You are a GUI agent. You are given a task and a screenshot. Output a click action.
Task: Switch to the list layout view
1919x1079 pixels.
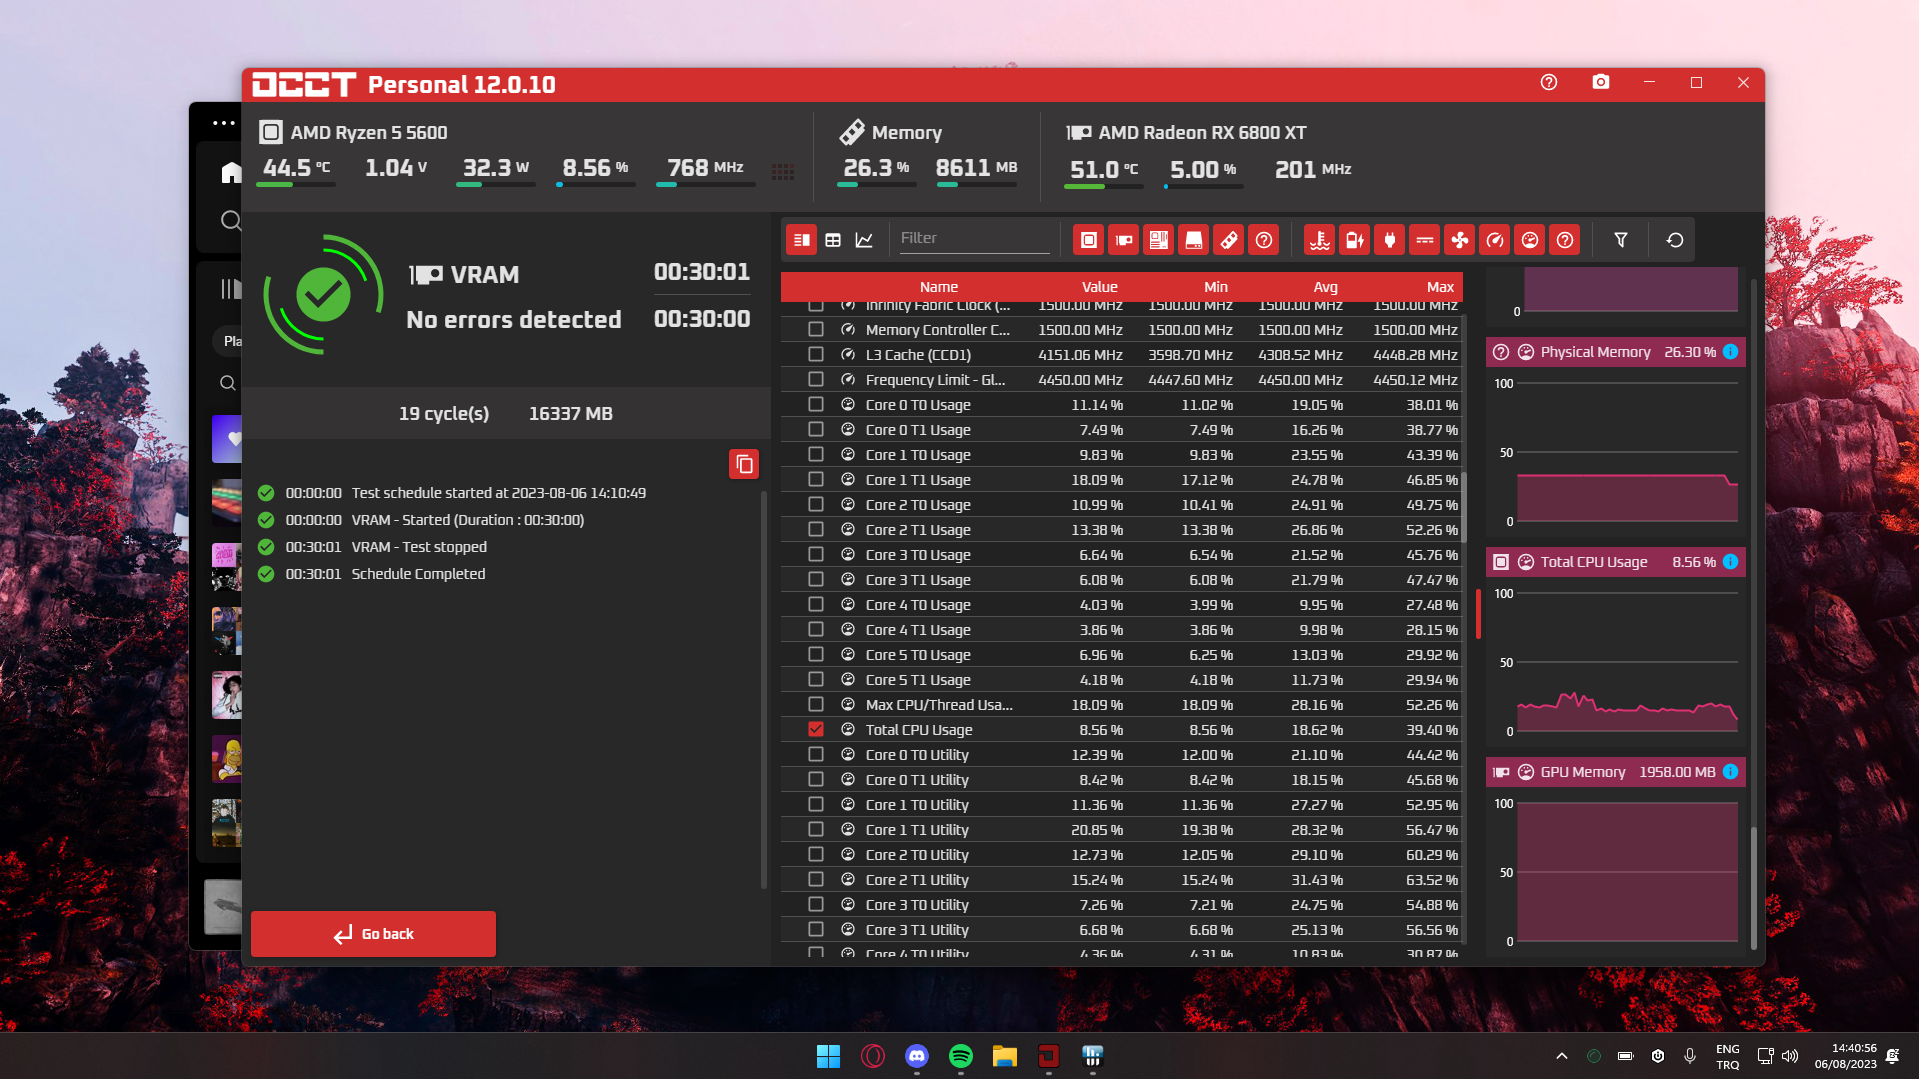[801, 240]
